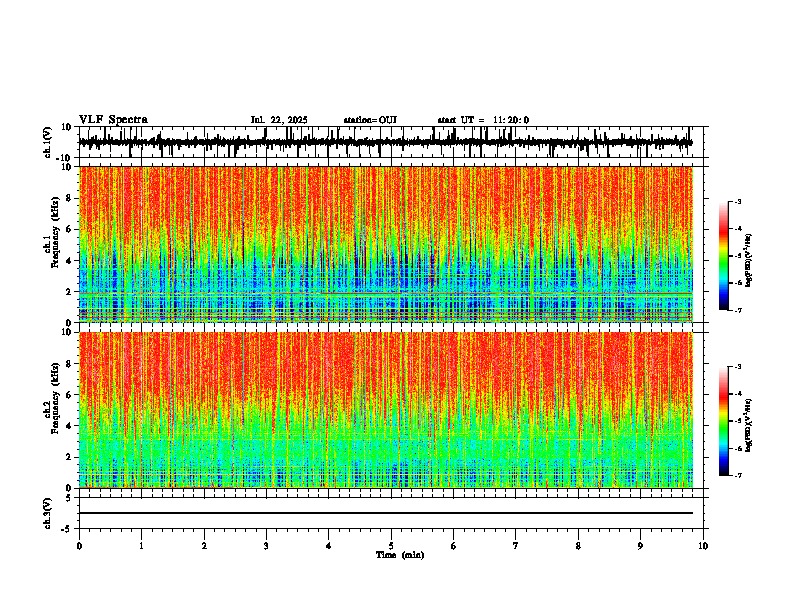Click the '-7' label on ch.1 colorbar

pos(738,310)
